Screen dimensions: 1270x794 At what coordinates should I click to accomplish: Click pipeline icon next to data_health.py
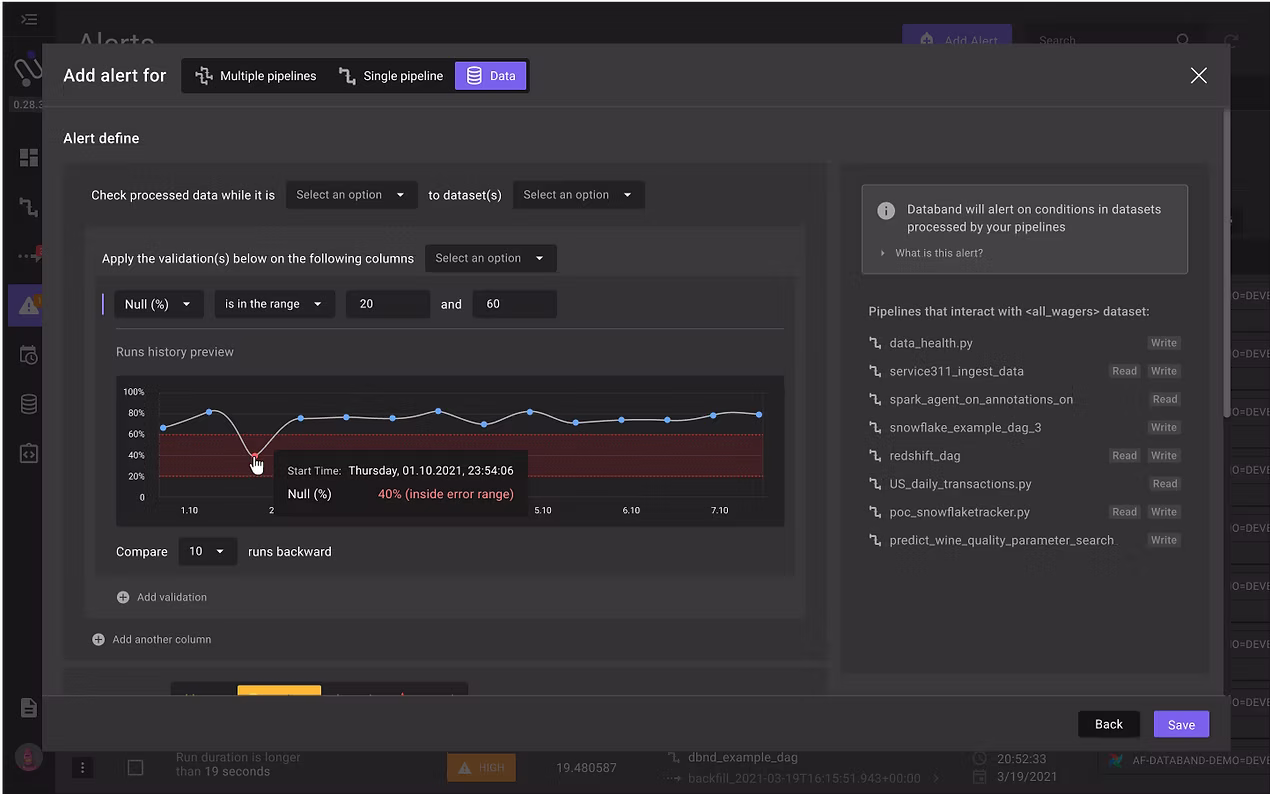click(875, 343)
